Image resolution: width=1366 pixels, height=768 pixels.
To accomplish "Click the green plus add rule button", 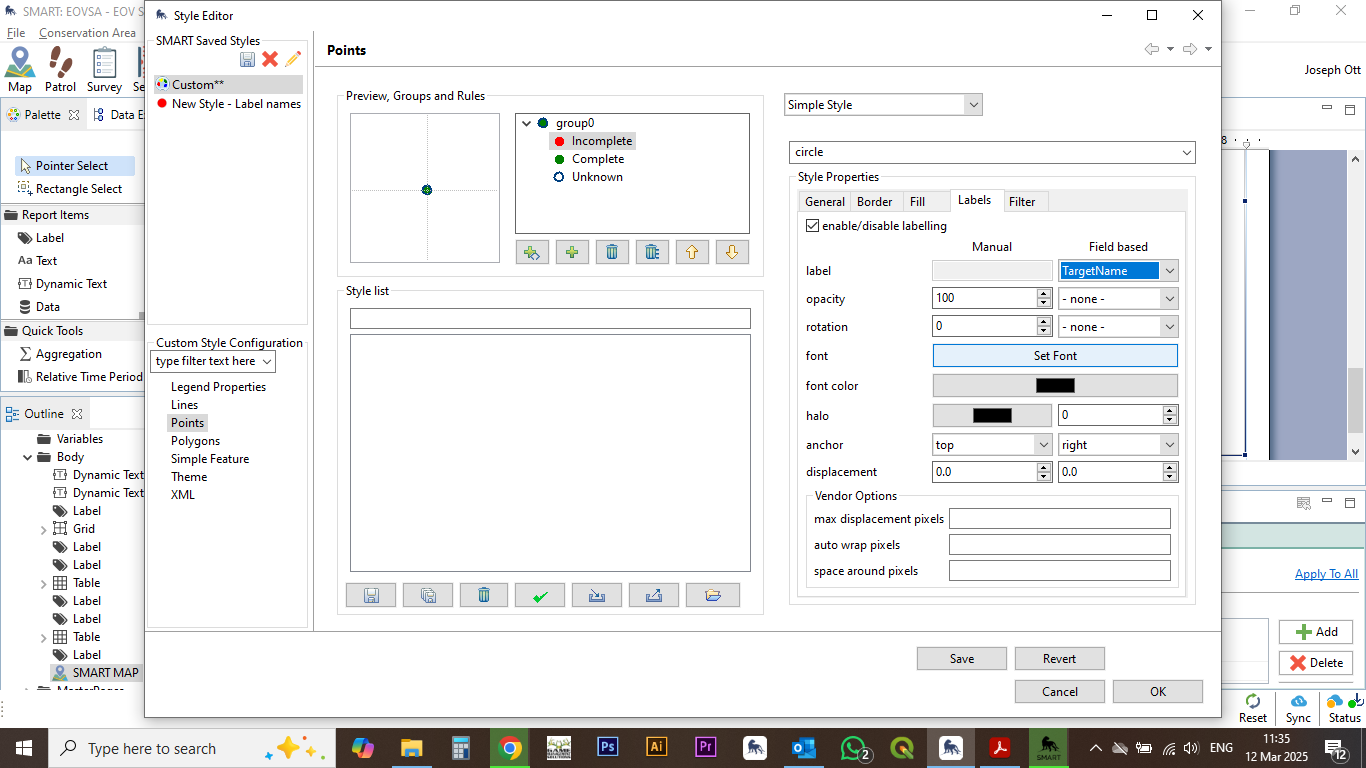I will point(572,252).
